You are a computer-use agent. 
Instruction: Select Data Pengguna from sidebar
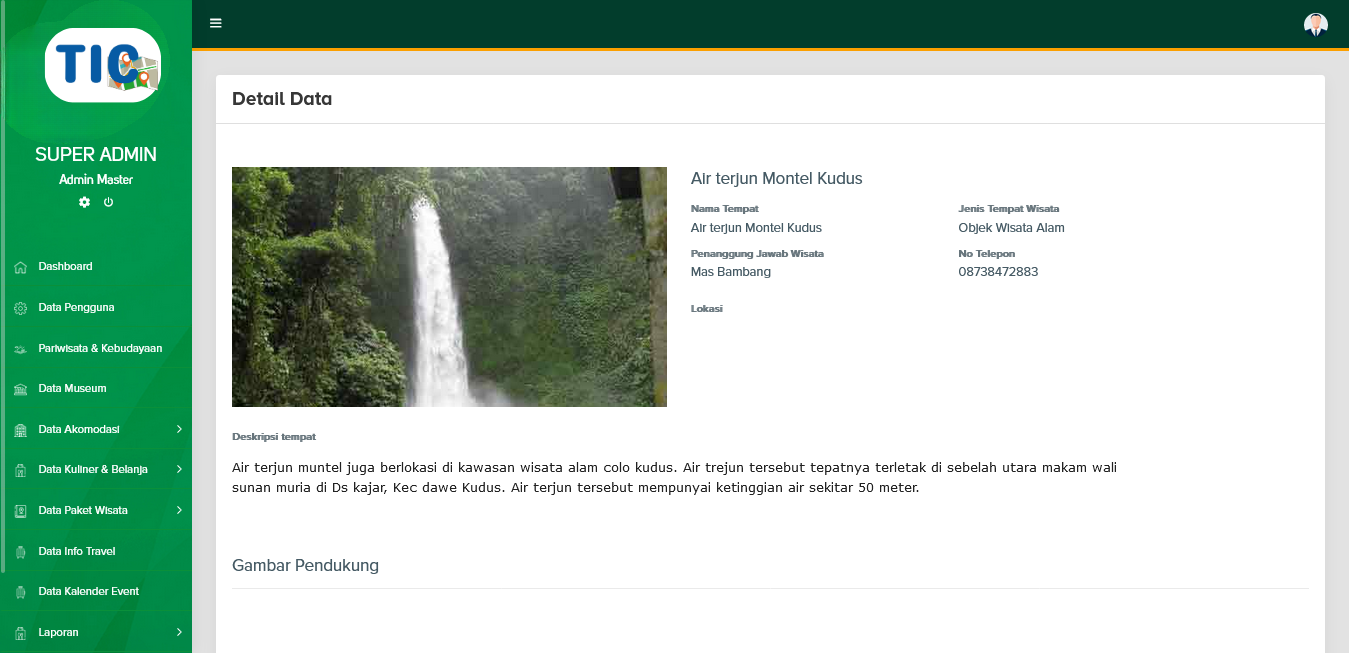click(76, 307)
